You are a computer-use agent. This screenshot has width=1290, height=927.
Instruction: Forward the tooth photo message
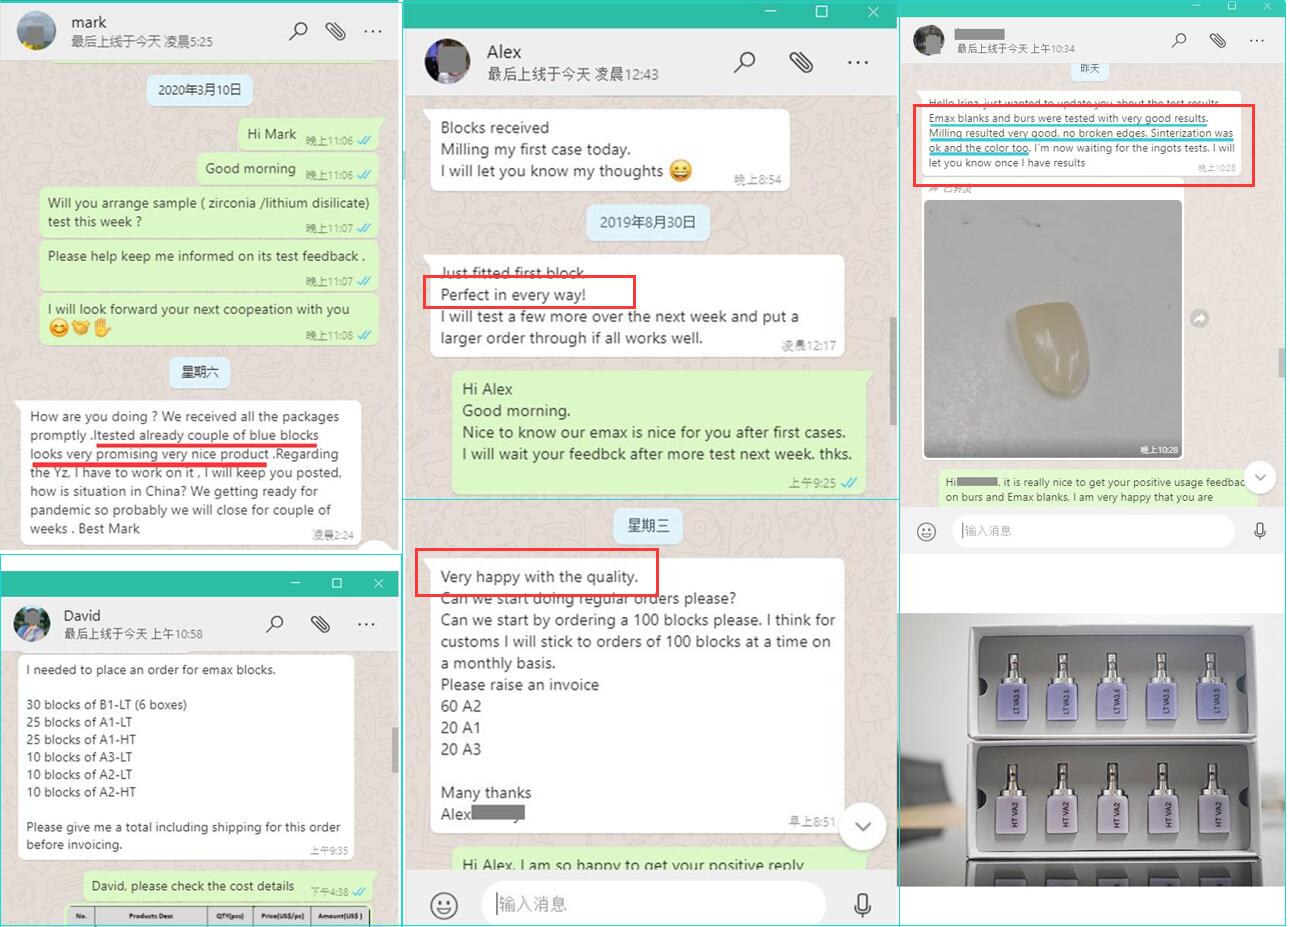(x=1200, y=318)
